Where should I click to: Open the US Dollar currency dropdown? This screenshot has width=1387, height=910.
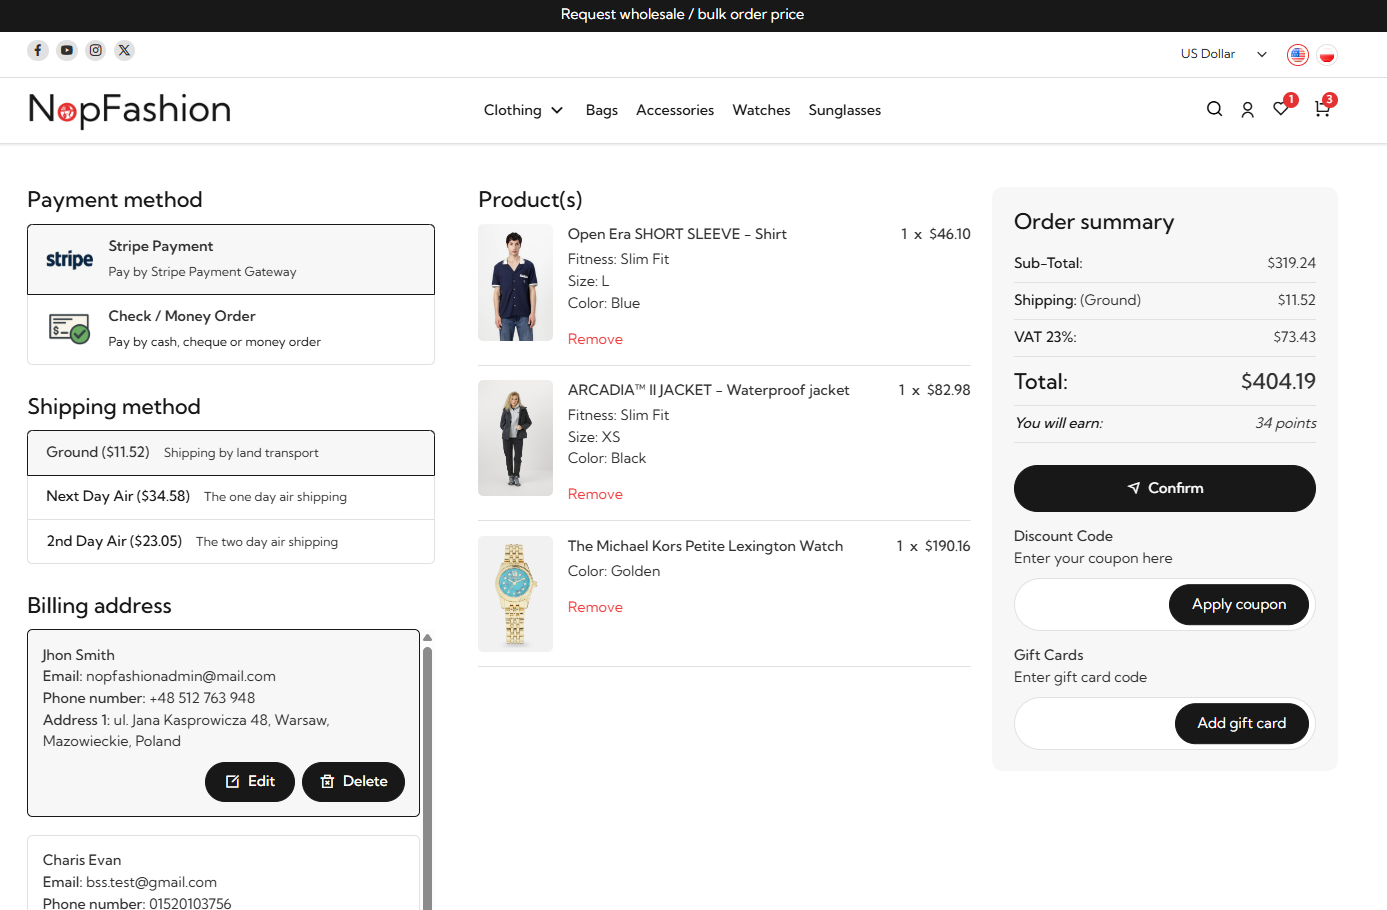click(x=1223, y=54)
